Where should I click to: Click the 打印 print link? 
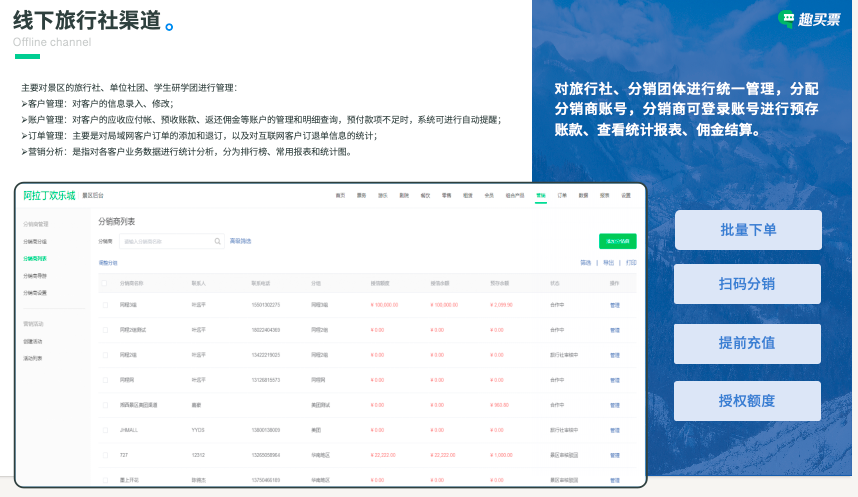(x=631, y=263)
